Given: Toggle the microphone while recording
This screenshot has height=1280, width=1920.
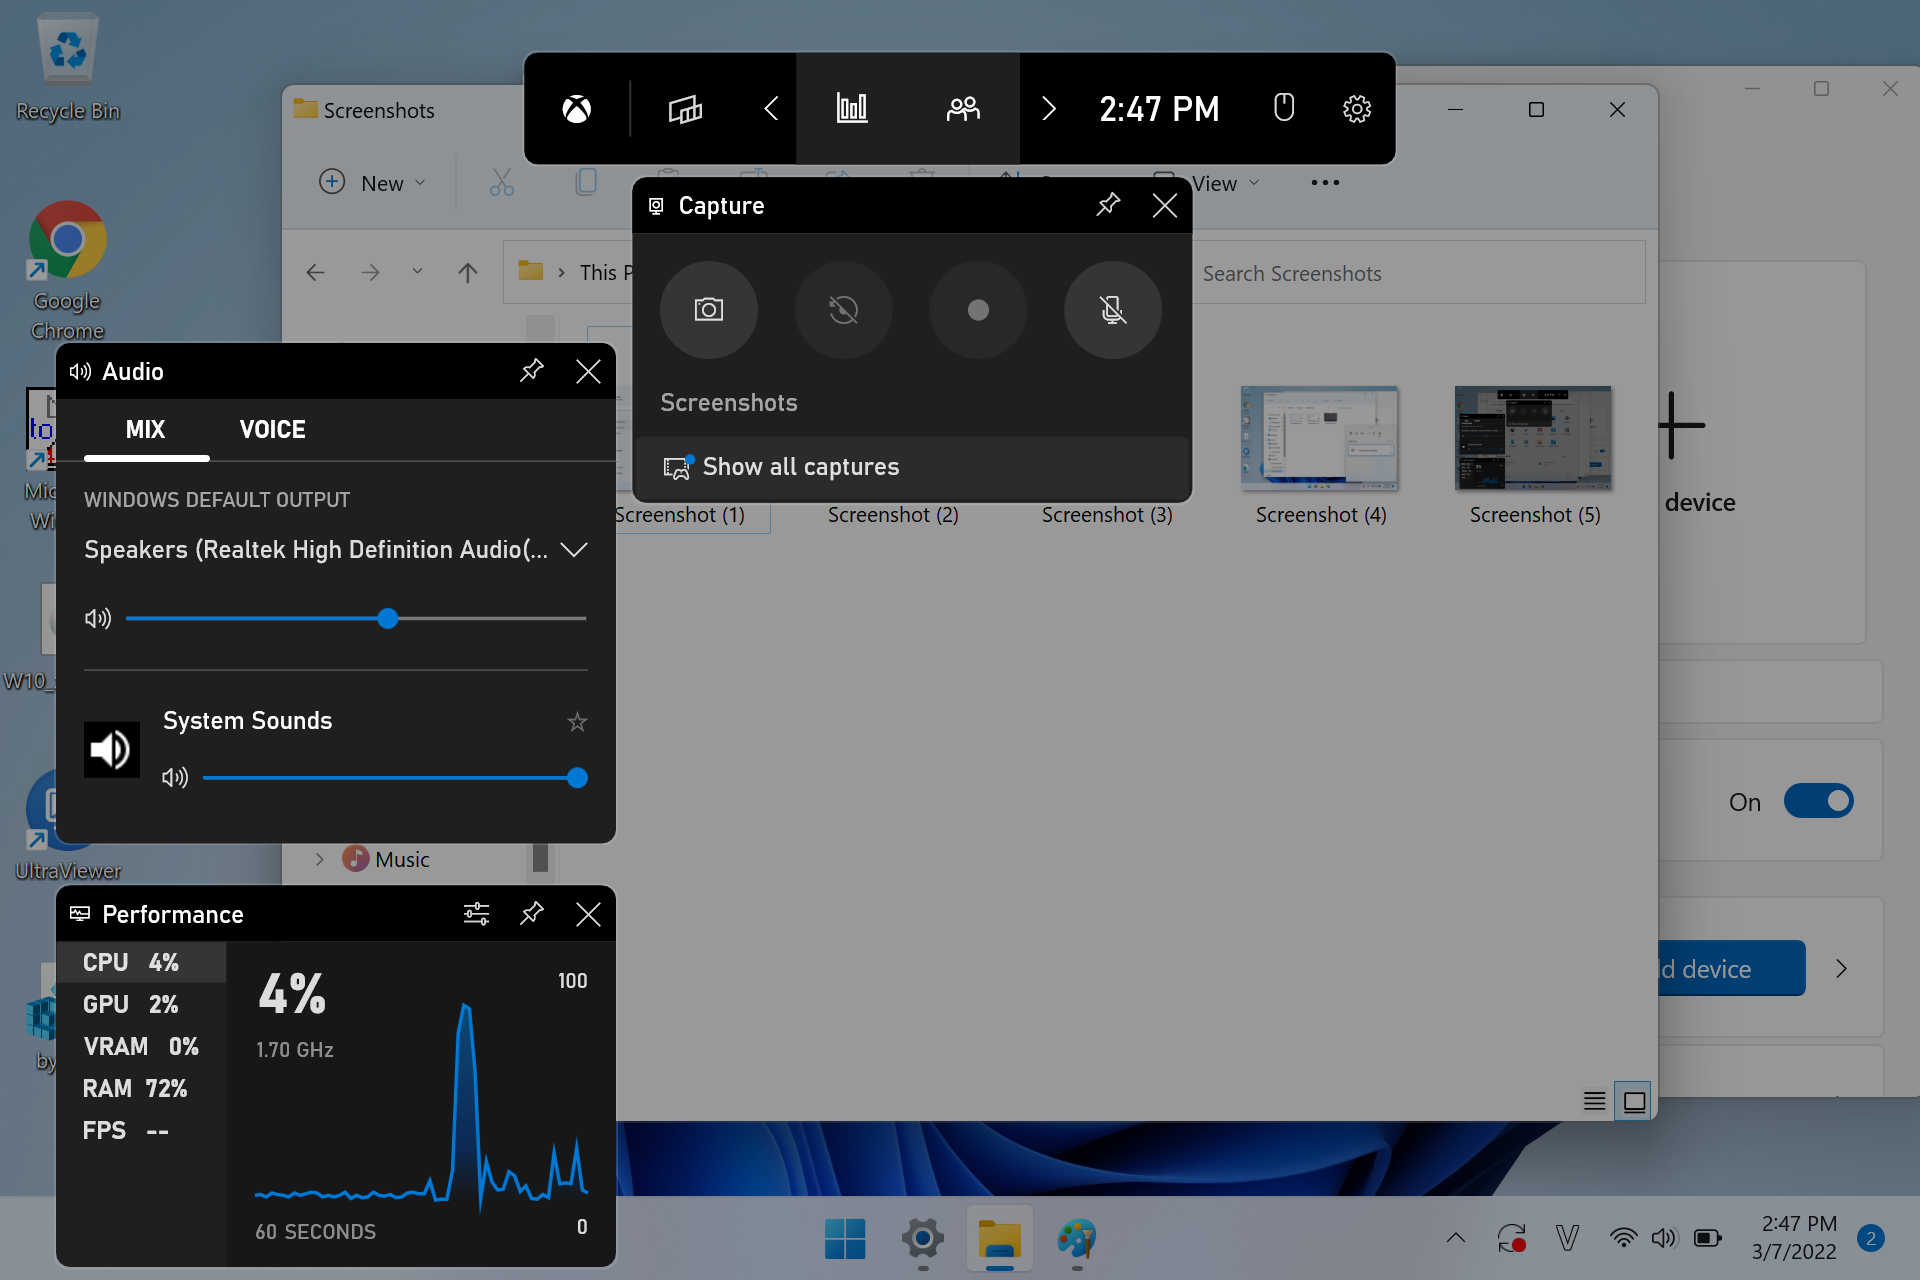Looking at the screenshot, I should click(x=1113, y=310).
